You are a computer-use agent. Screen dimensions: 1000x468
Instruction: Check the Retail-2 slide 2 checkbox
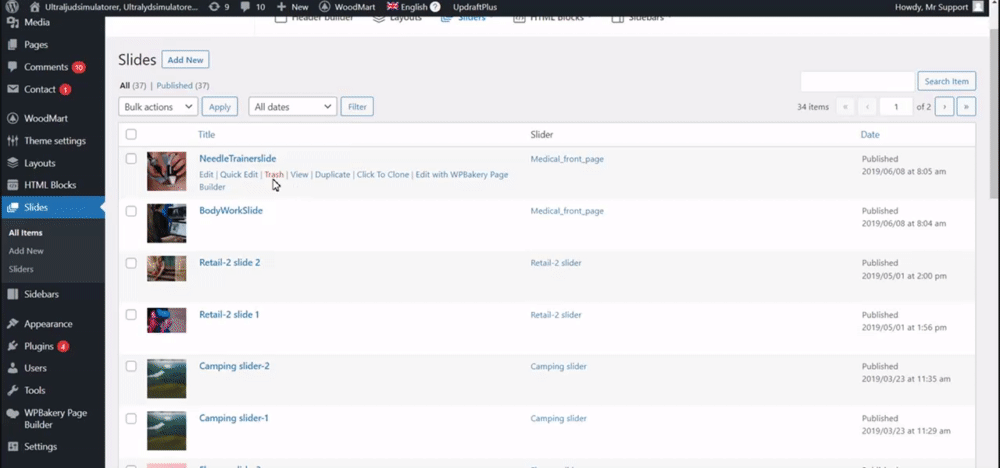pyautogui.click(x=131, y=263)
